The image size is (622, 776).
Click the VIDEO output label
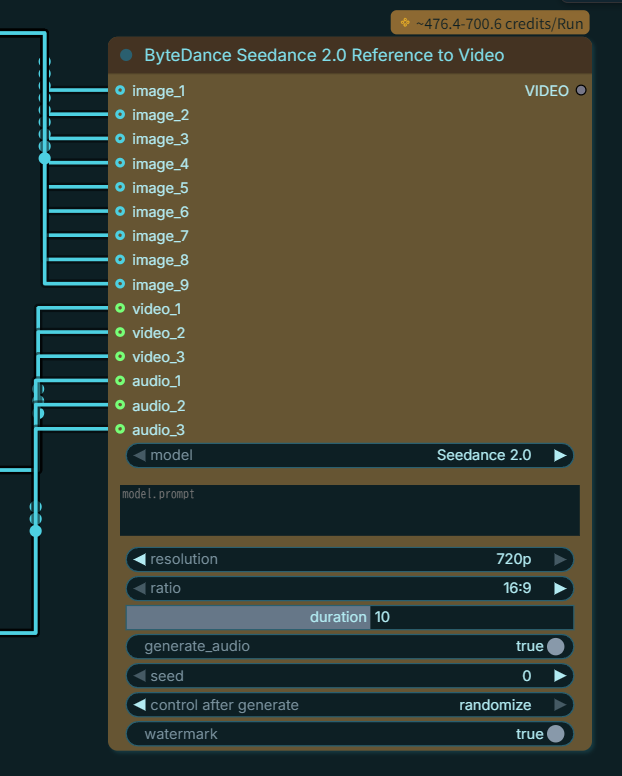point(547,91)
